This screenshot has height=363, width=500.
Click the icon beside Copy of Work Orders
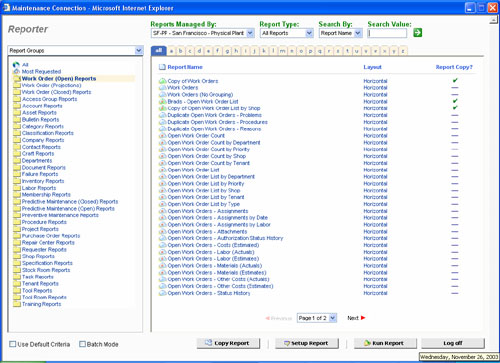[x=162, y=81]
